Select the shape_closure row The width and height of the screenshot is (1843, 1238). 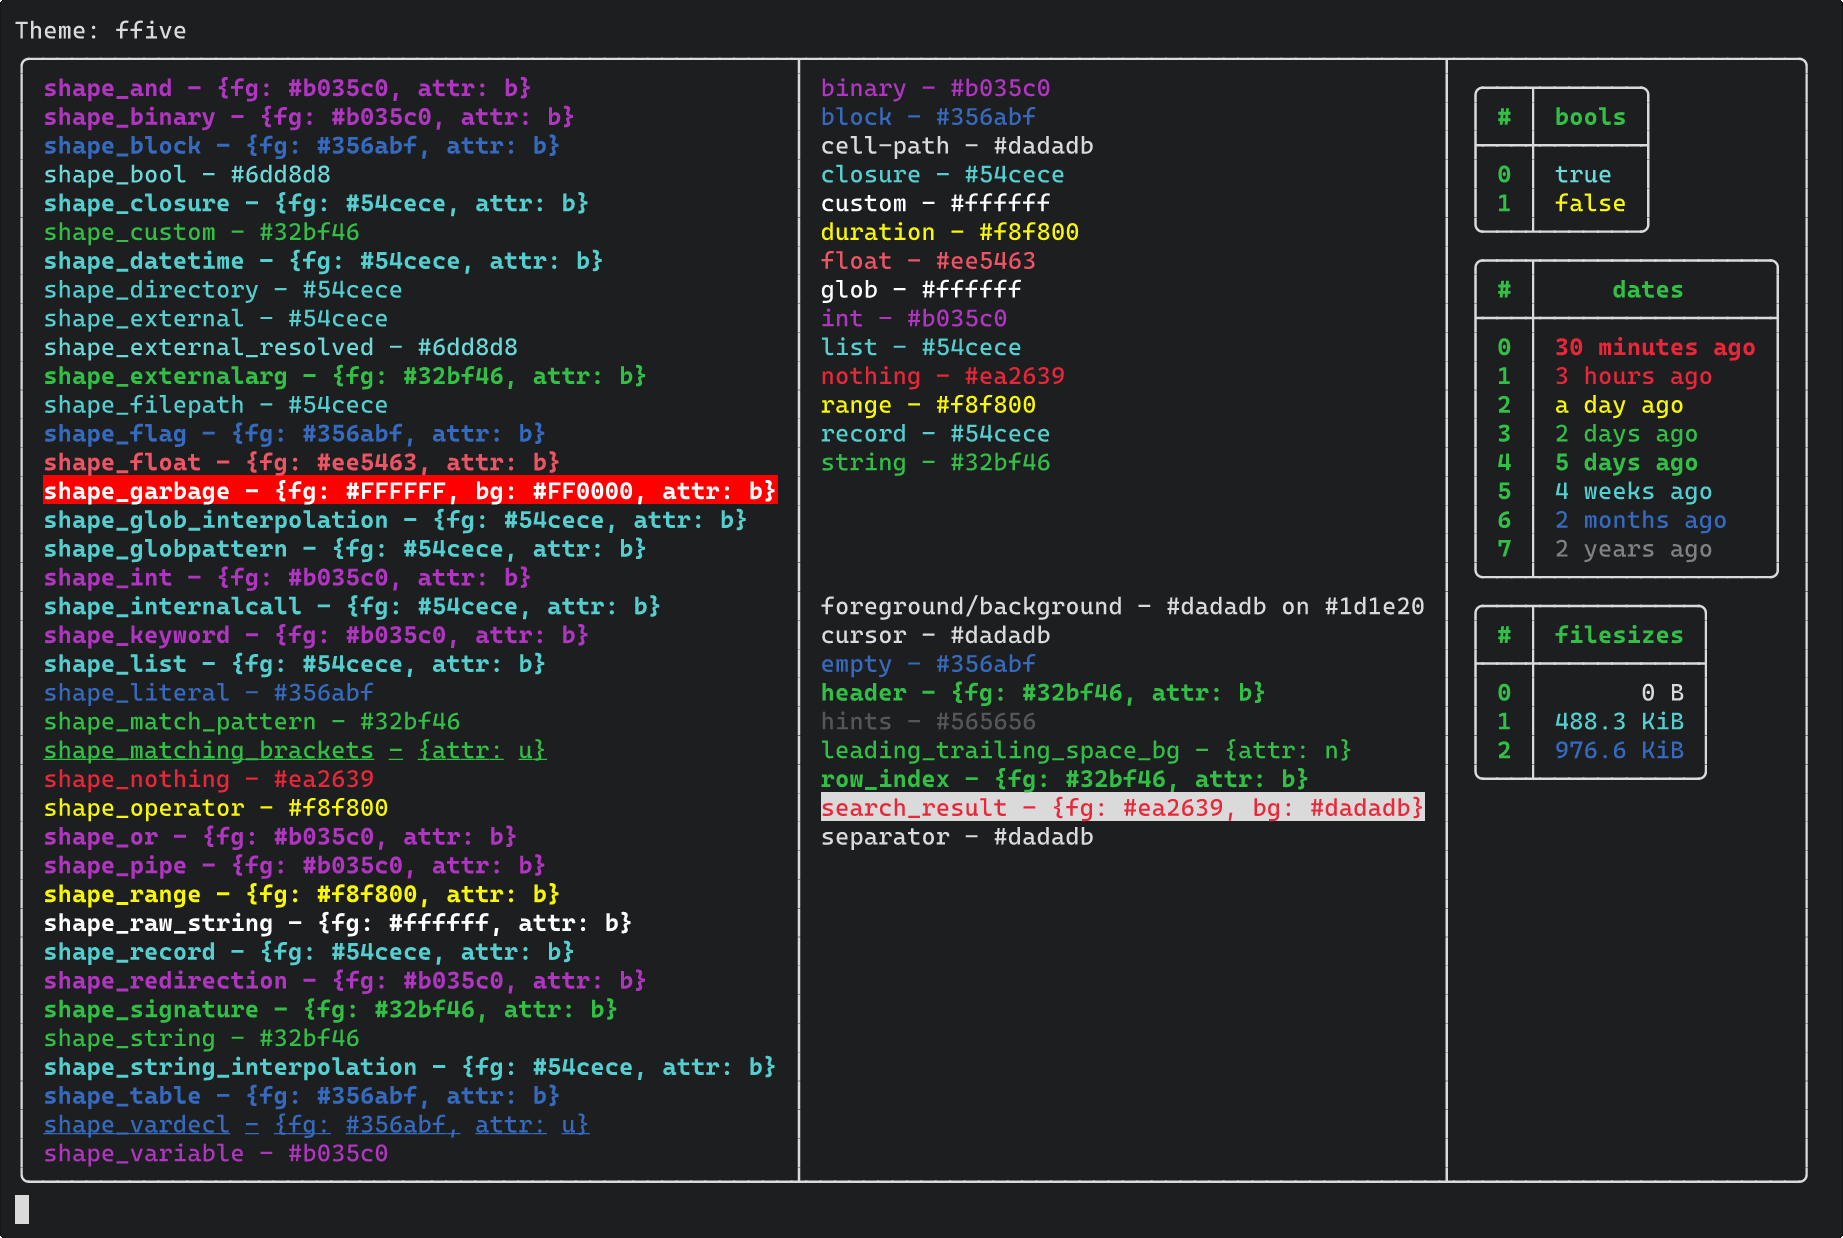(316, 203)
